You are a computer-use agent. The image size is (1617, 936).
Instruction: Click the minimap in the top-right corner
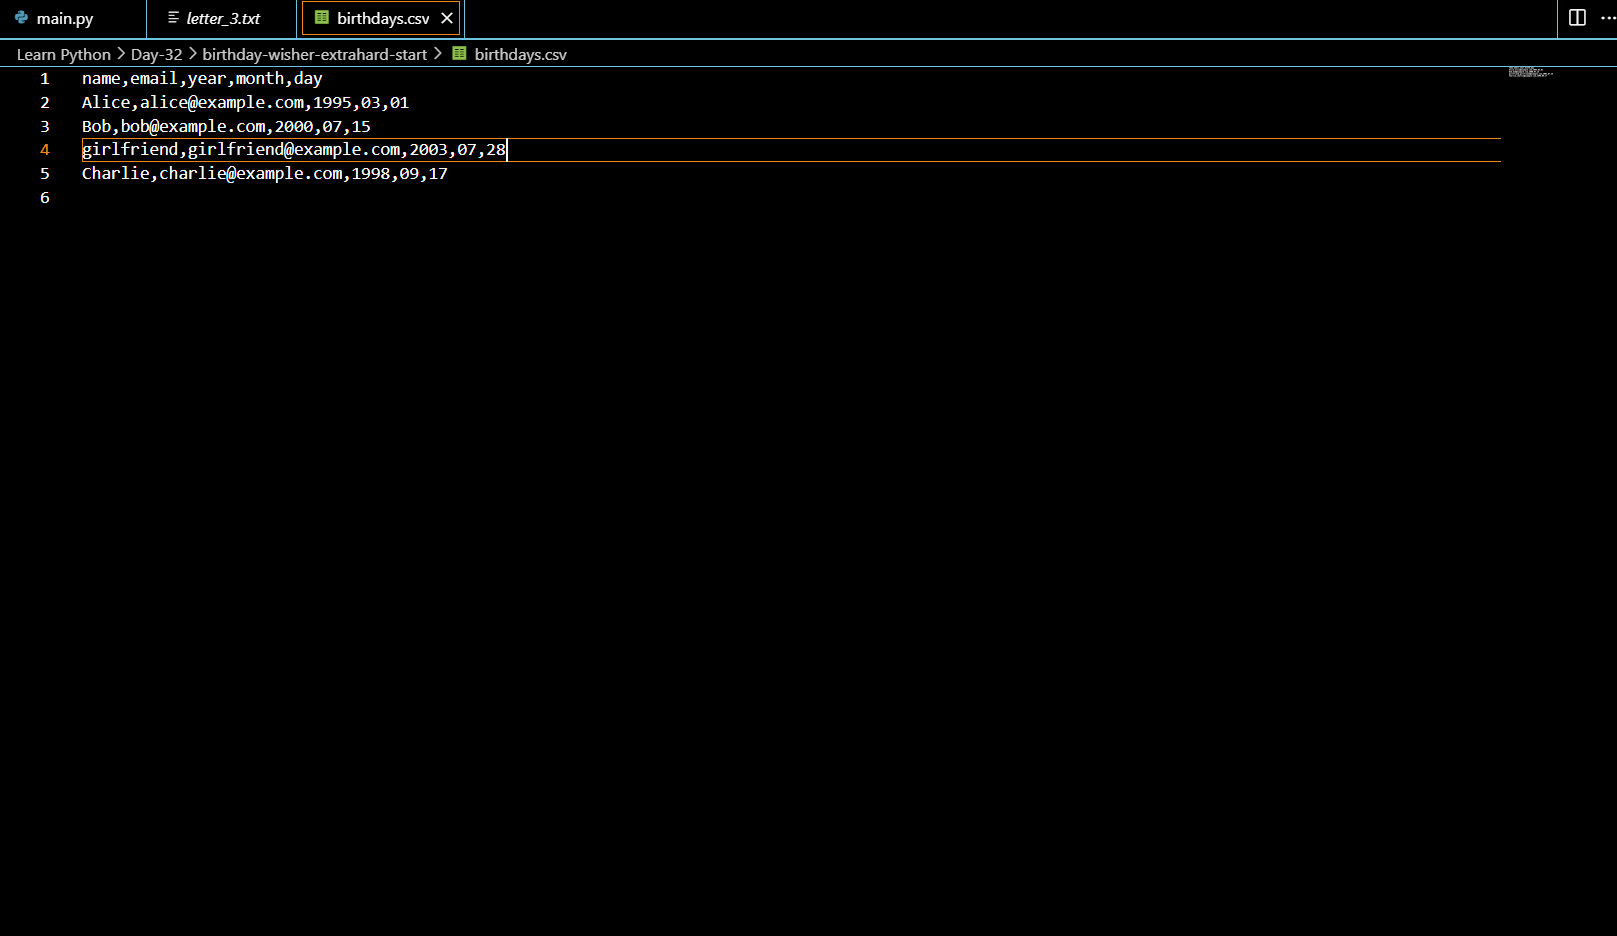pyautogui.click(x=1528, y=73)
